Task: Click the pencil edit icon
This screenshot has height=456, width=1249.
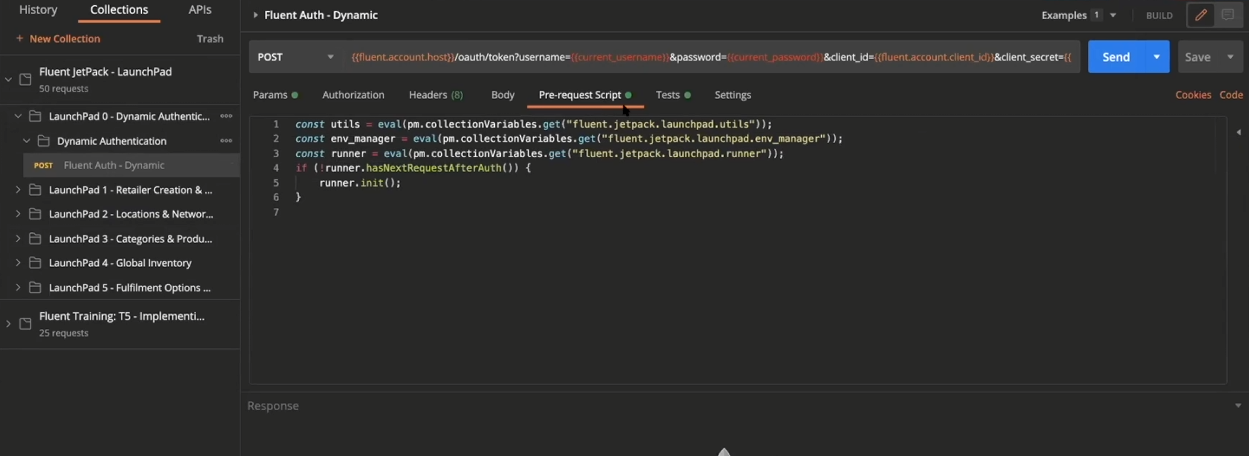Action: (1200, 15)
